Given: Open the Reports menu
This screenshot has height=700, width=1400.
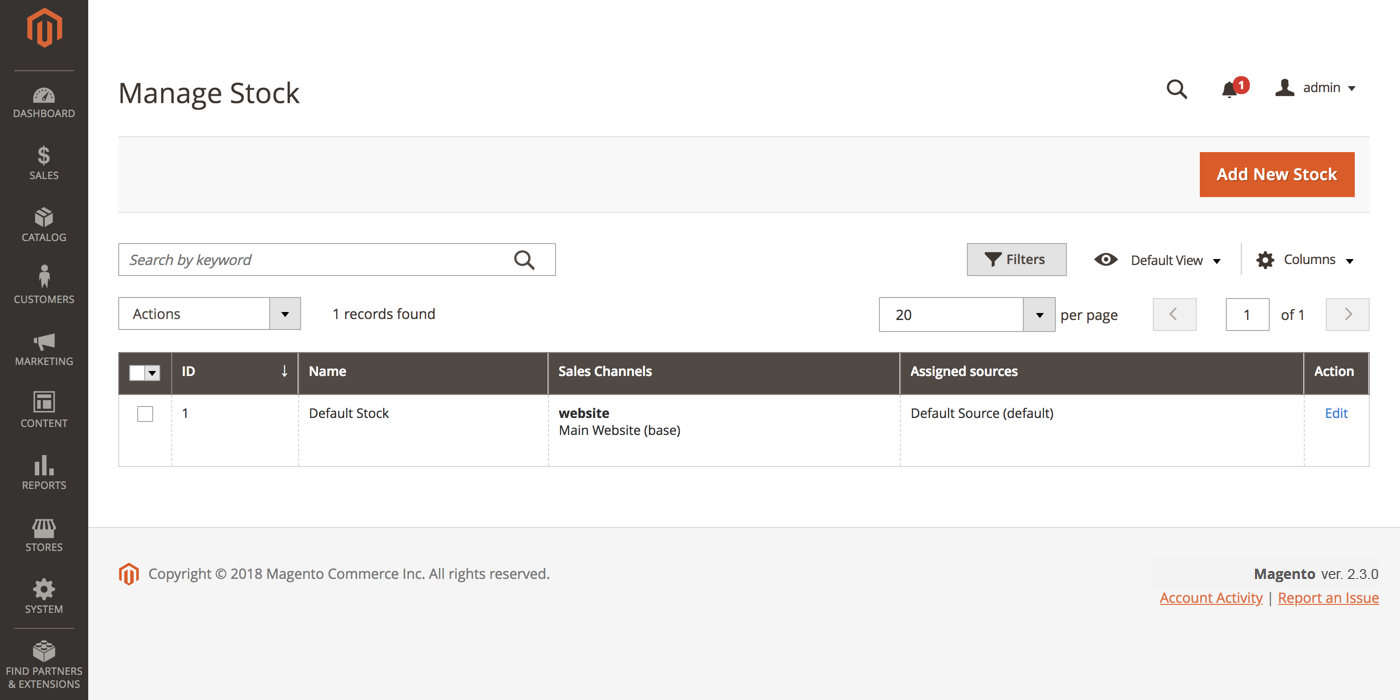Looking at the screenshot, I should 44,474.
